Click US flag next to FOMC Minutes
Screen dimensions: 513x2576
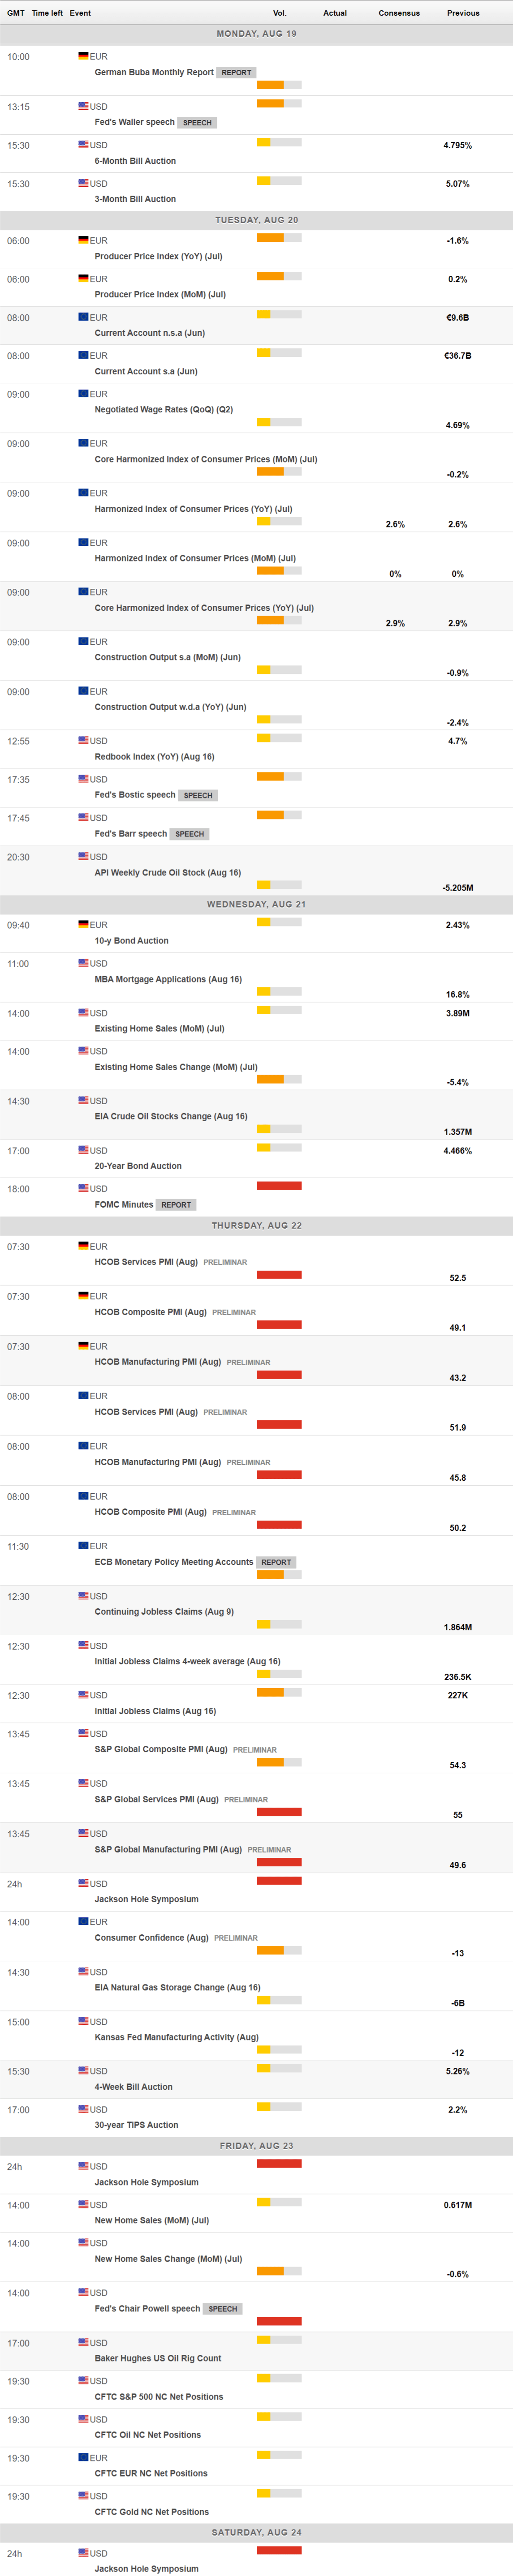84,1188
